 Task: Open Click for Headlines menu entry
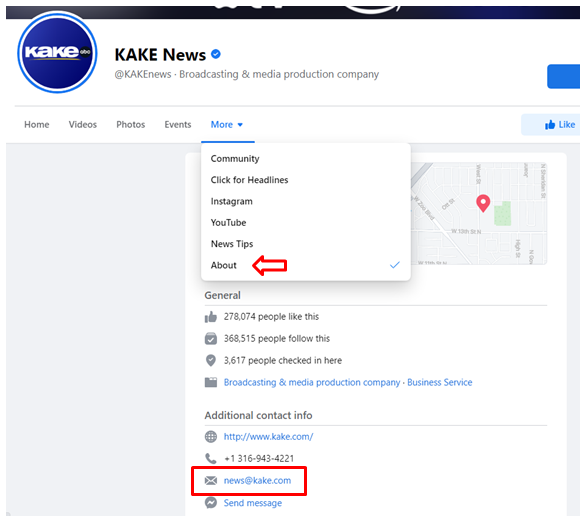click(x=249, y=180)
